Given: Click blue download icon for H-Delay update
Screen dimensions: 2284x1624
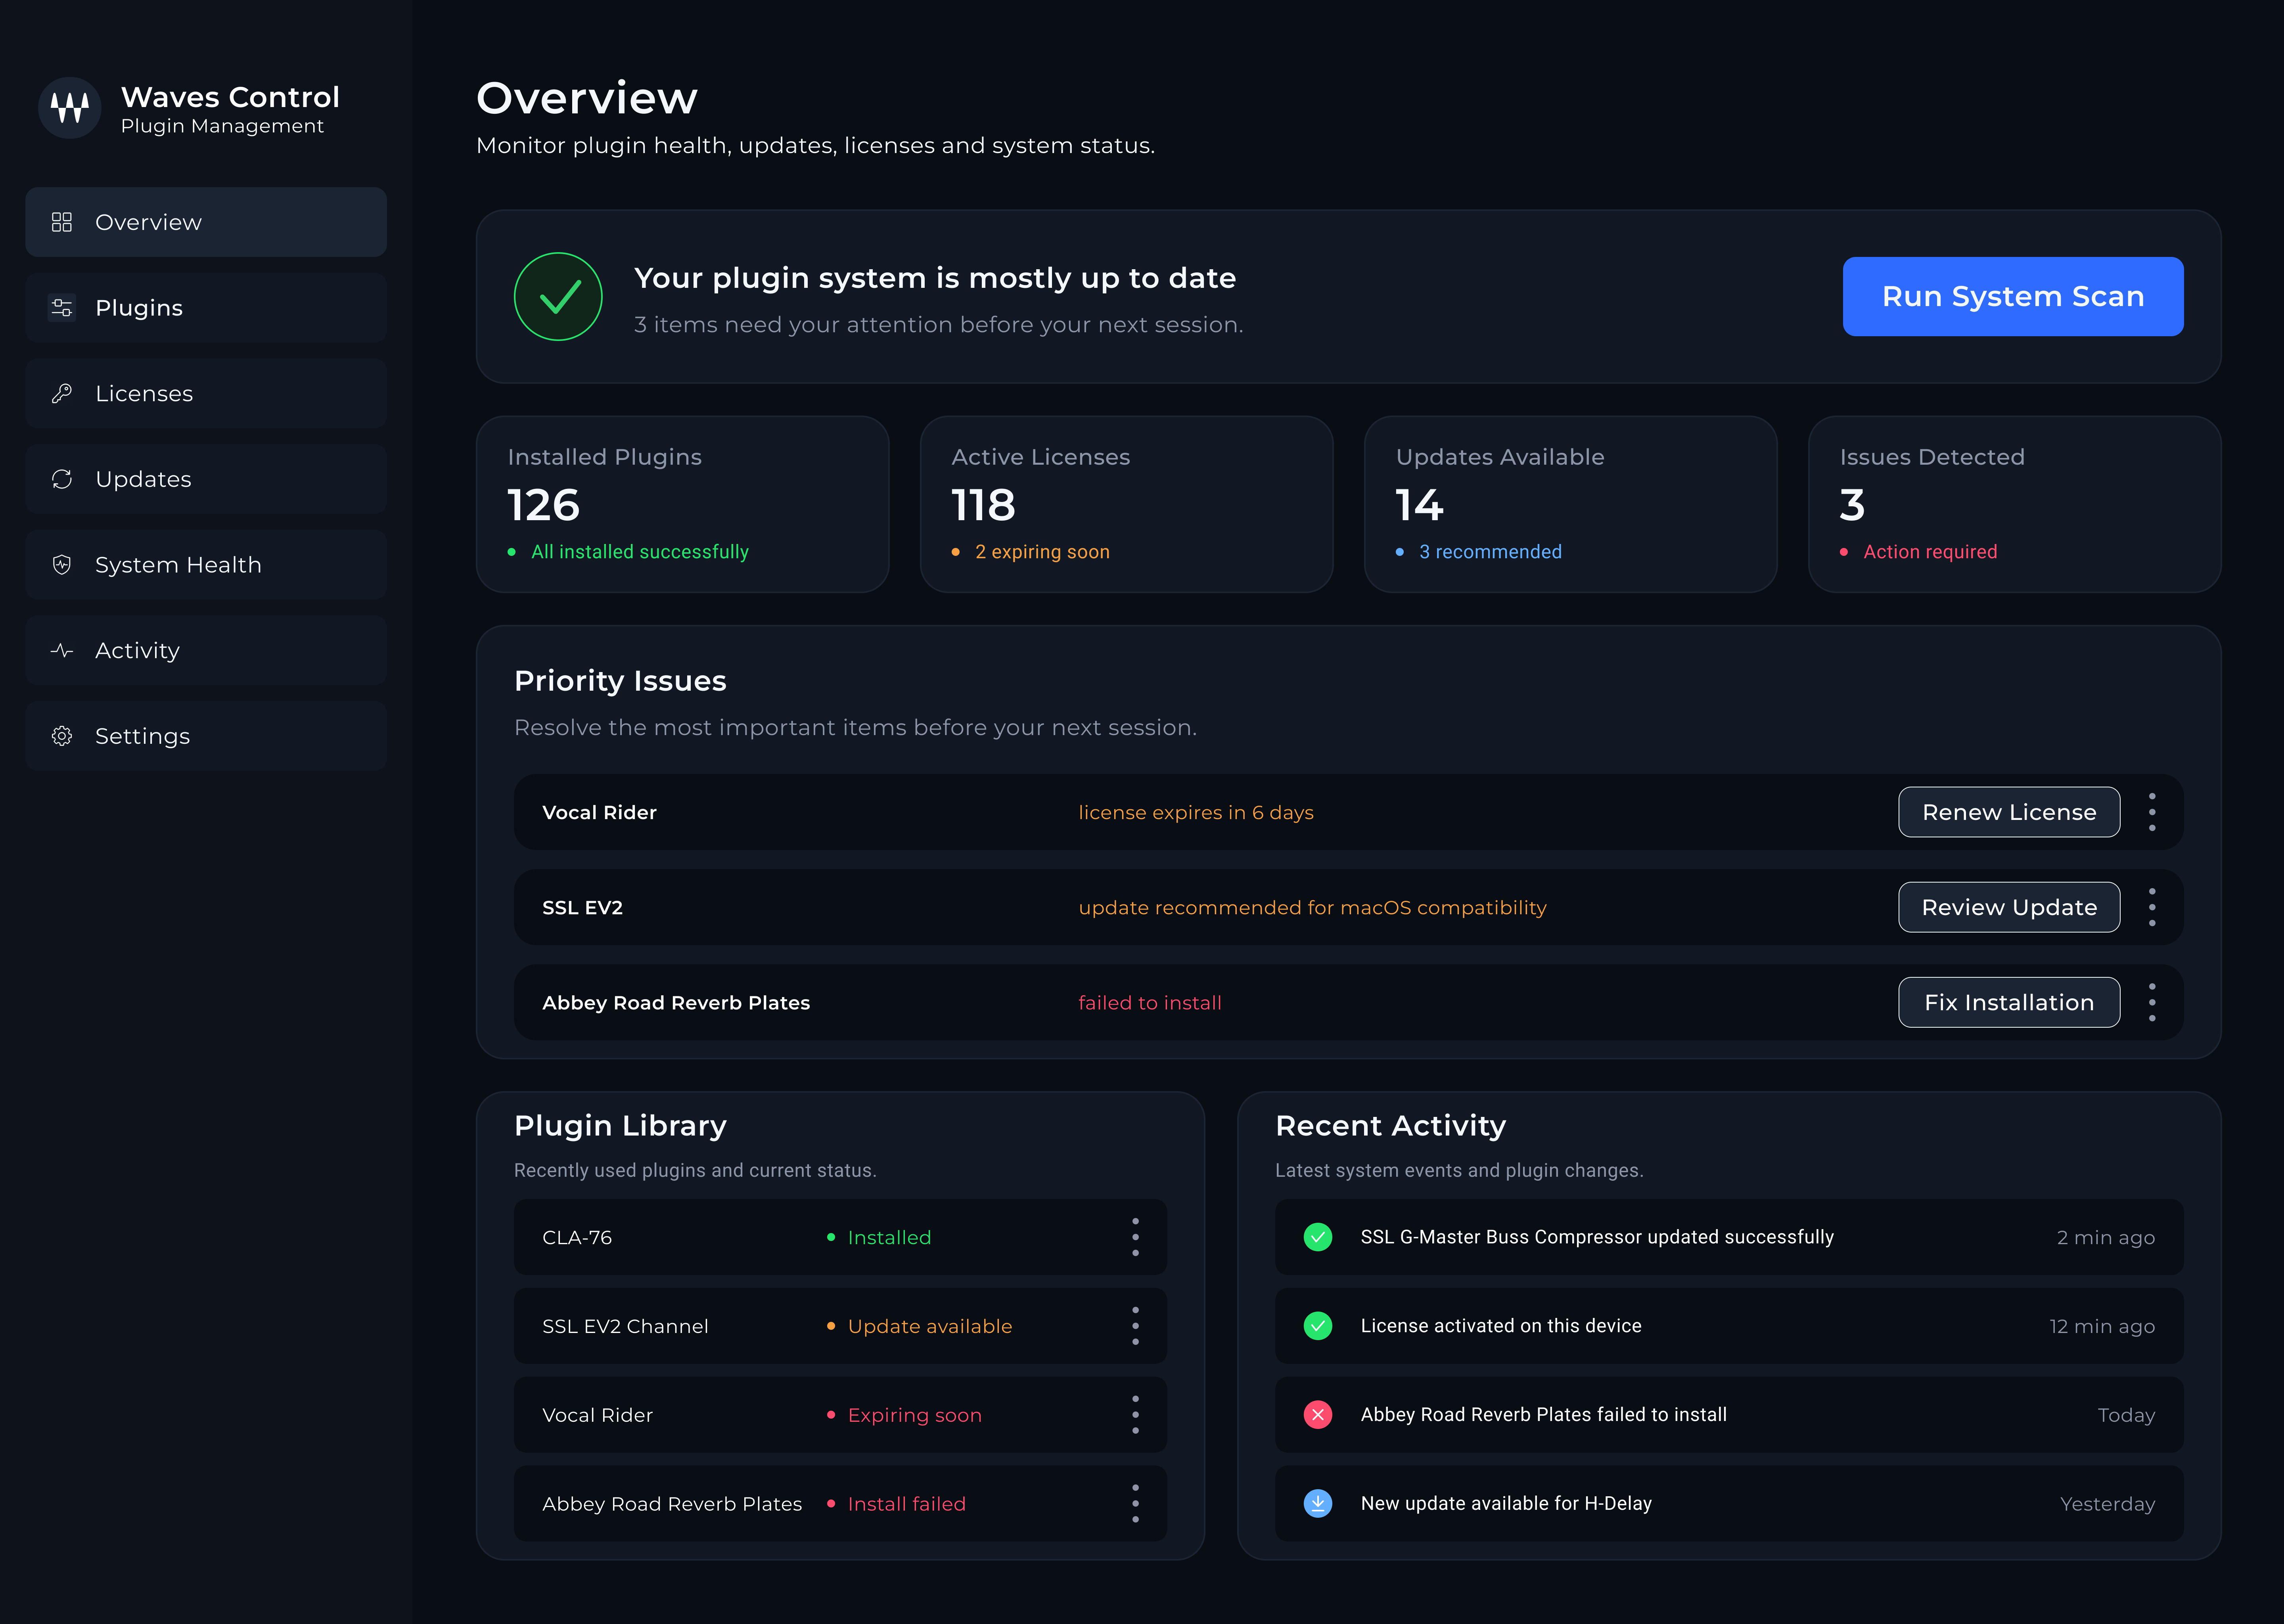Looking at the screenshot, I should pyautogui.click(x=1318, y=1503).
